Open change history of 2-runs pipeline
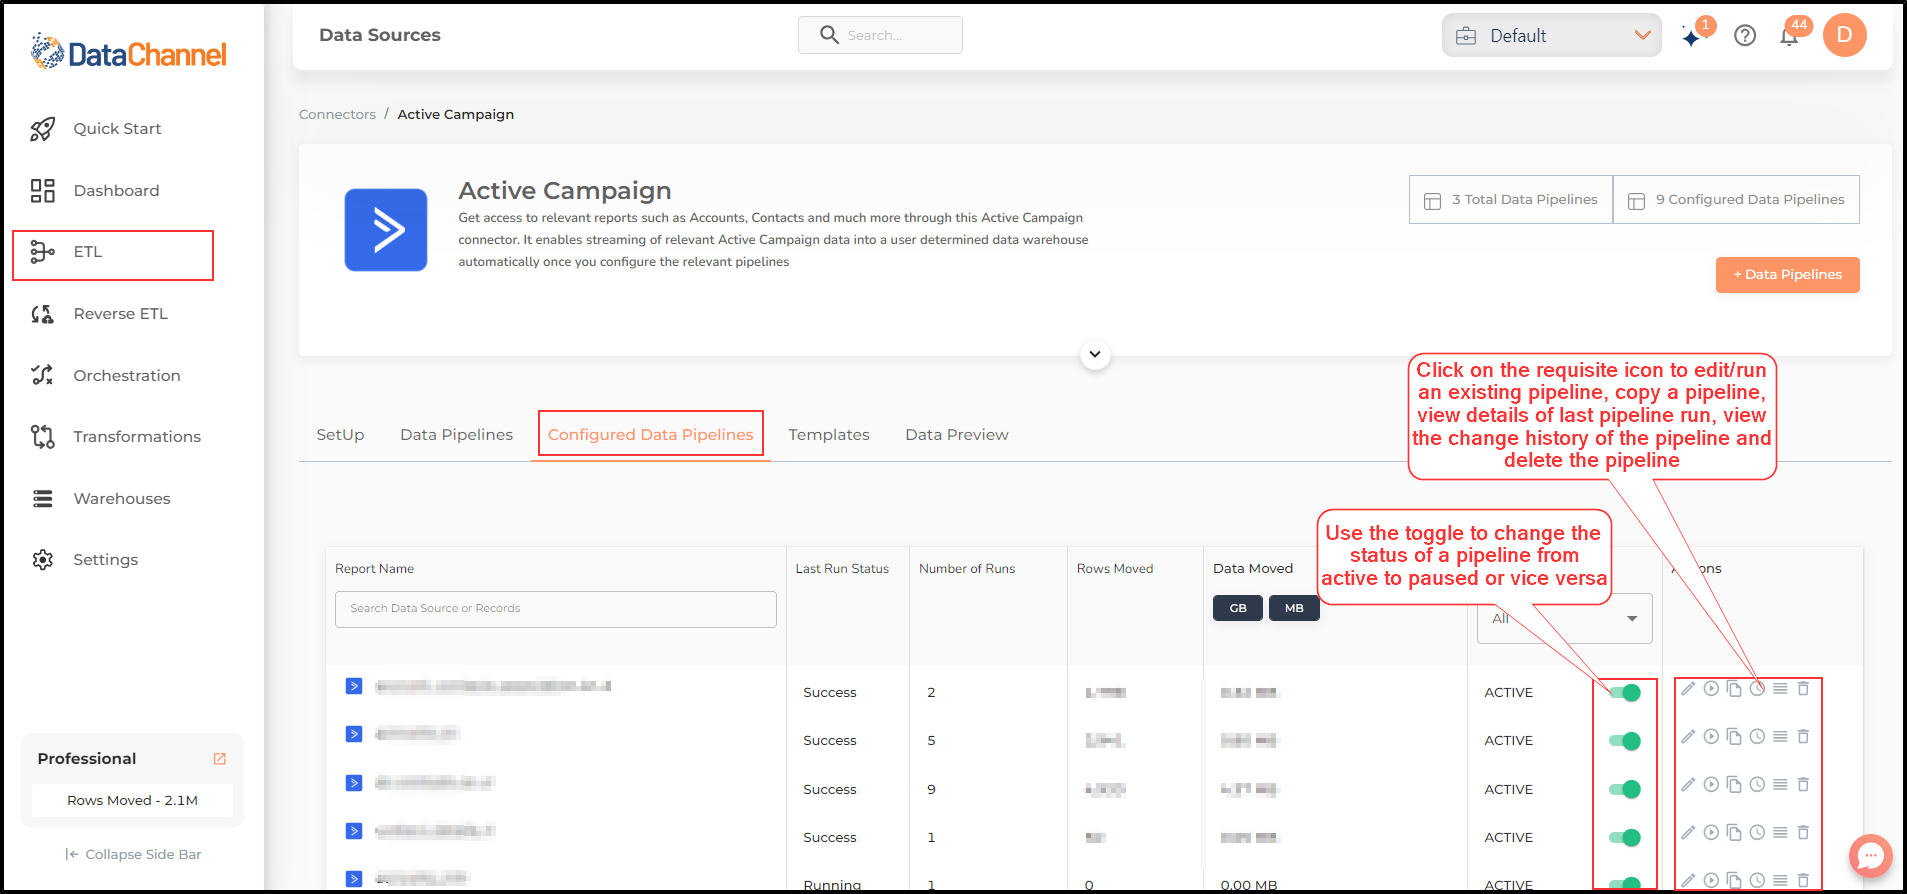 1780,688
